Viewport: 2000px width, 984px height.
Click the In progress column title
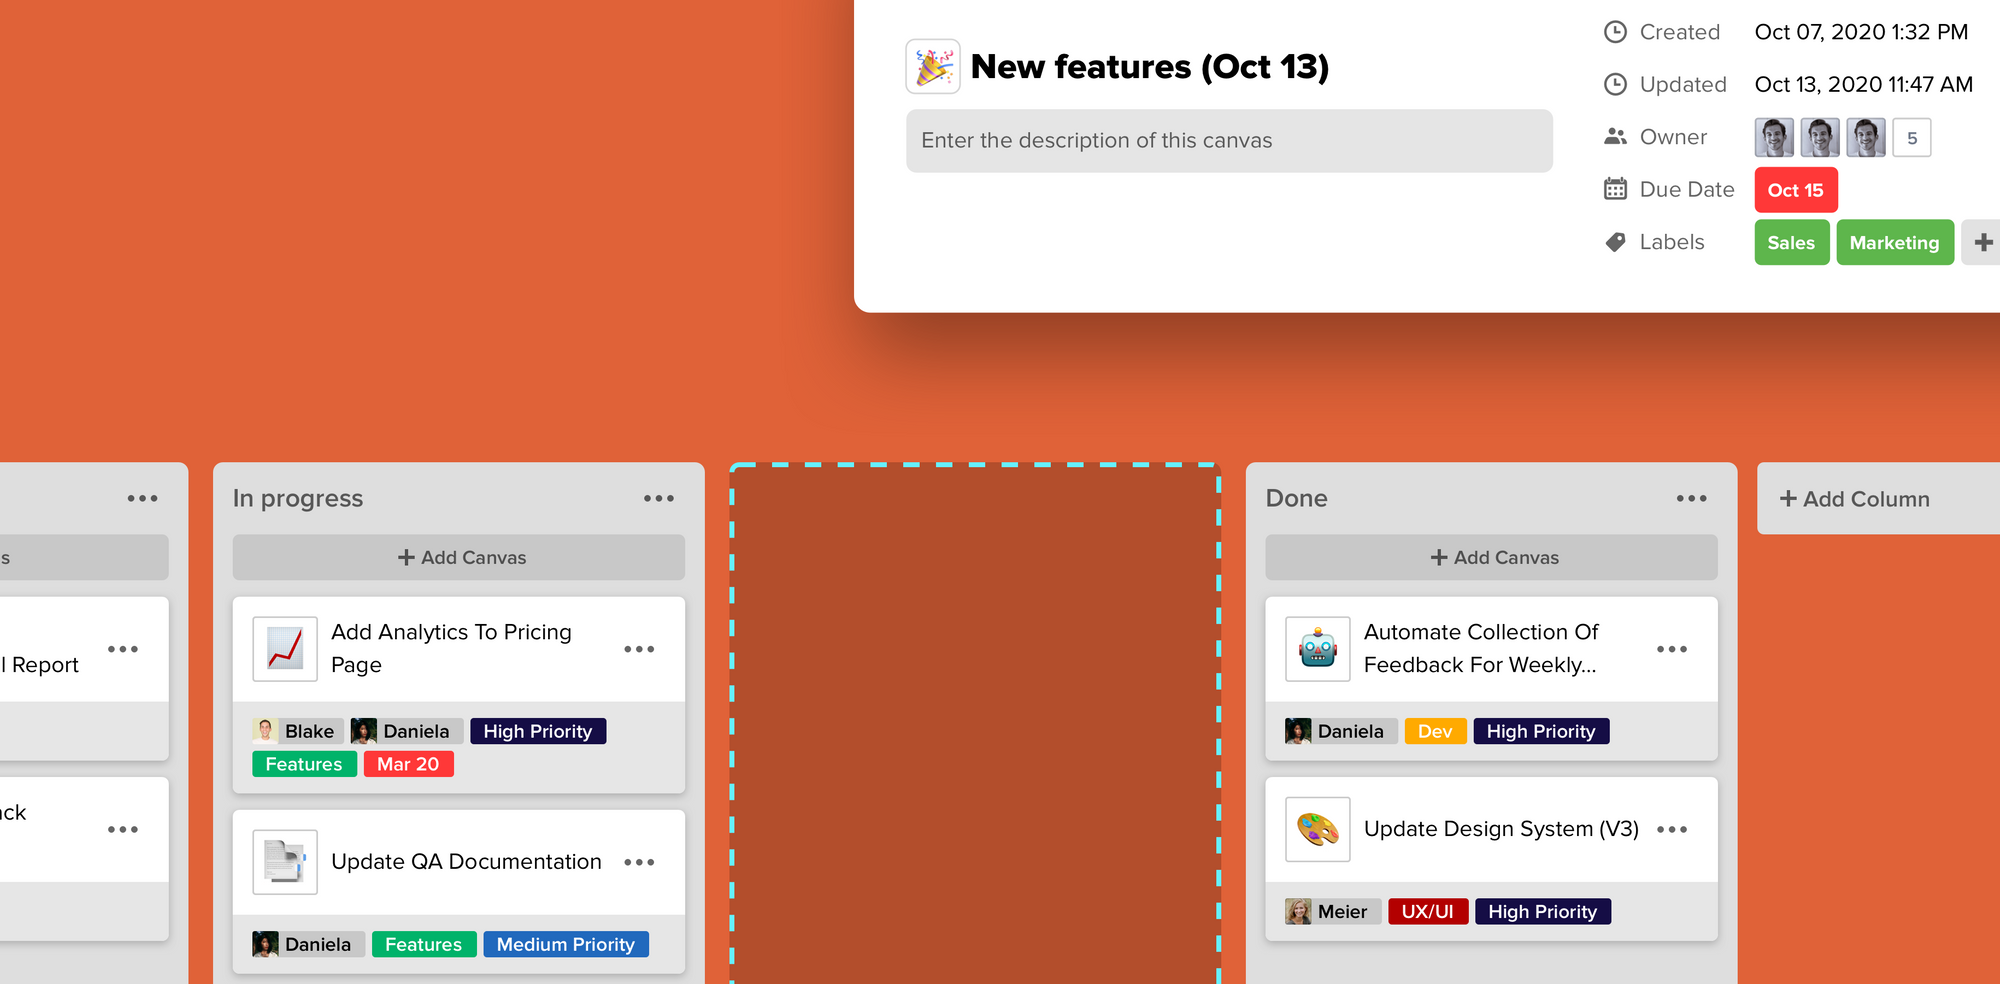298,498
